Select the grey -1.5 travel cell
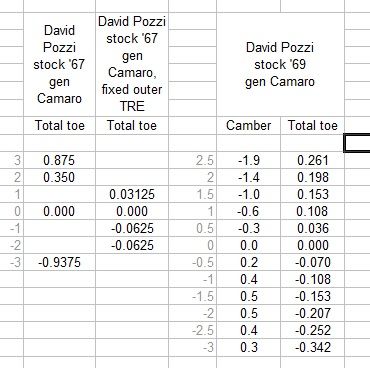 pos(193,296)
